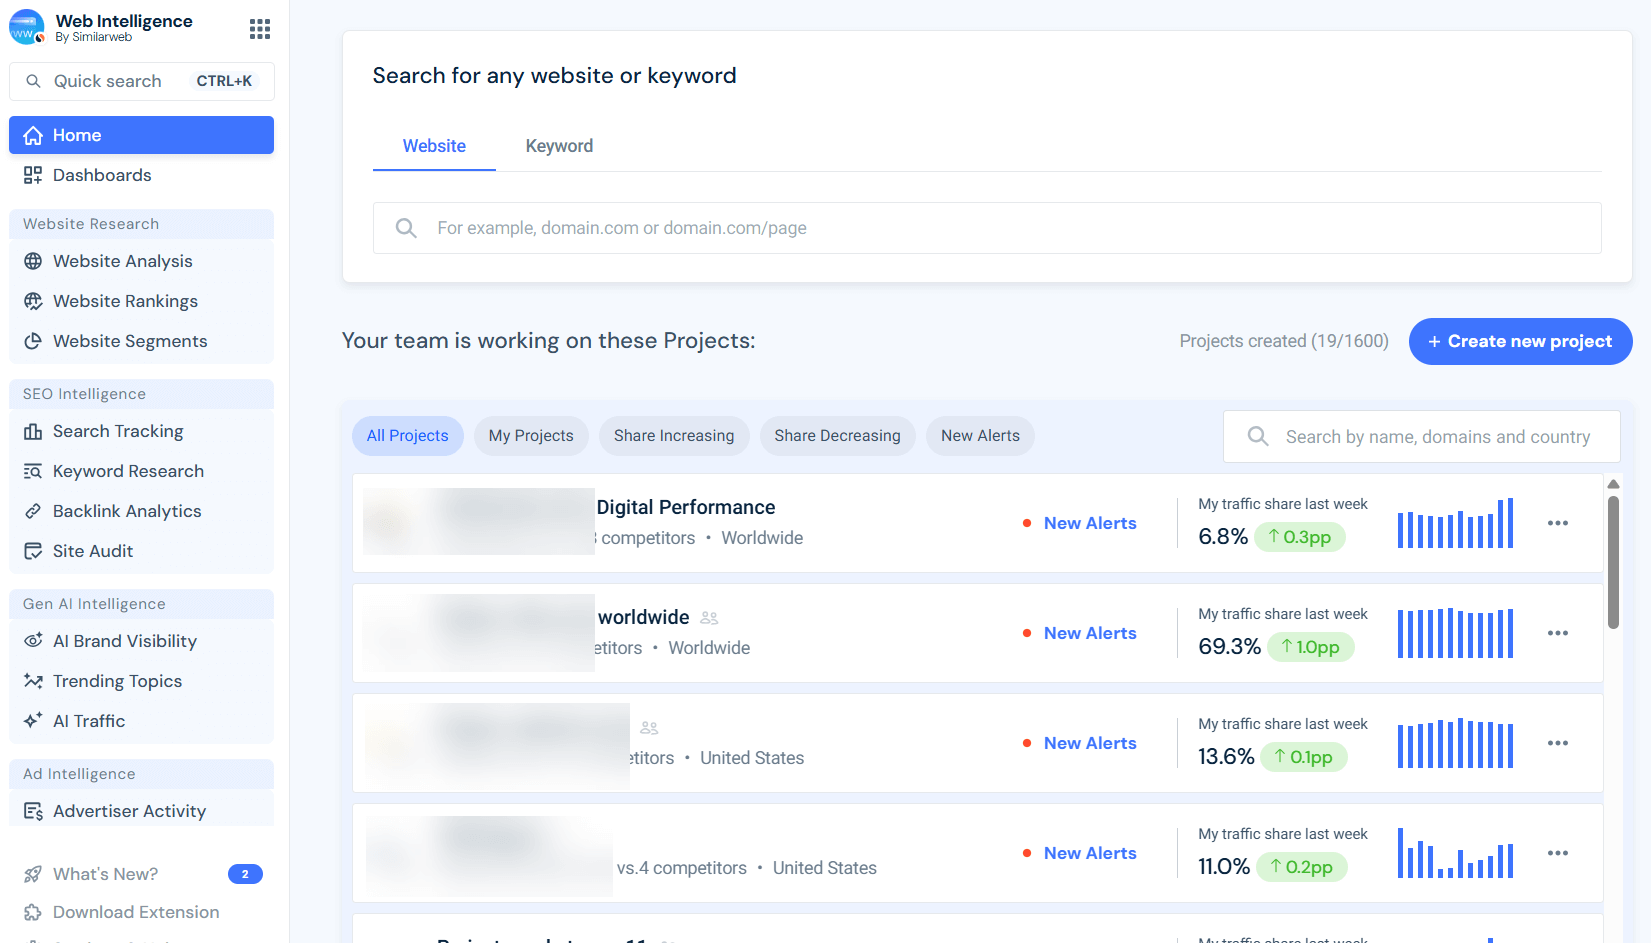Click the website search input field

coord(987,227)
